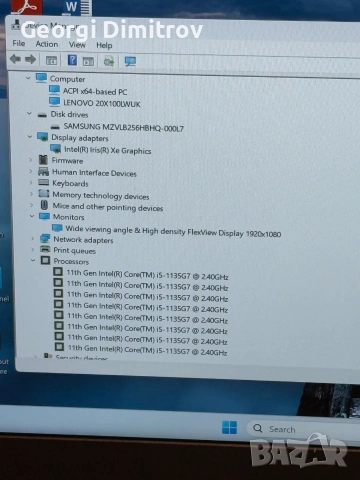Click the show/hide console tree icon
360x480 pixels.
(x=51, y=60)
